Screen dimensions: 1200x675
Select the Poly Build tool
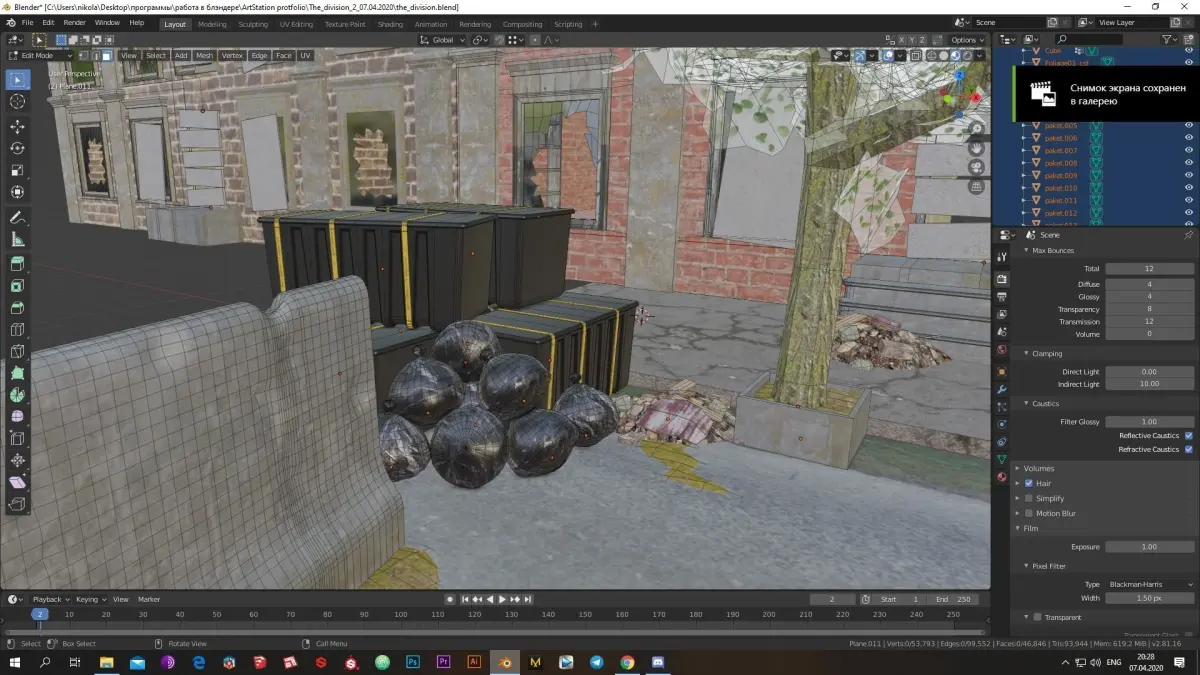[x=18, y=373]
